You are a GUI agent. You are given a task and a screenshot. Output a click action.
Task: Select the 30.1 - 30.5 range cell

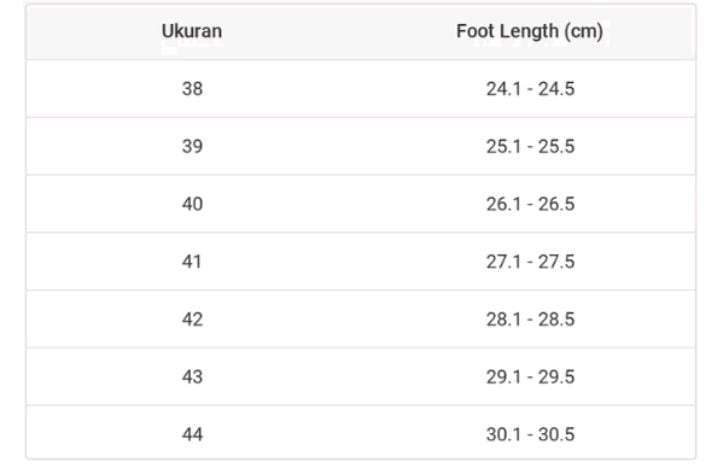529,434
